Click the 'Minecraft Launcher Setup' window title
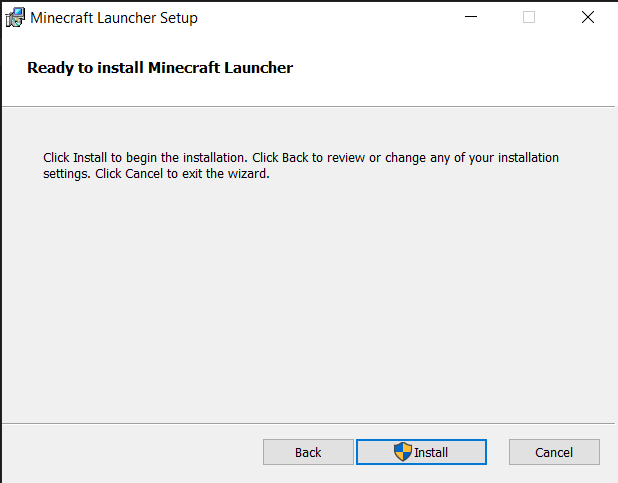 click(114, 18)
